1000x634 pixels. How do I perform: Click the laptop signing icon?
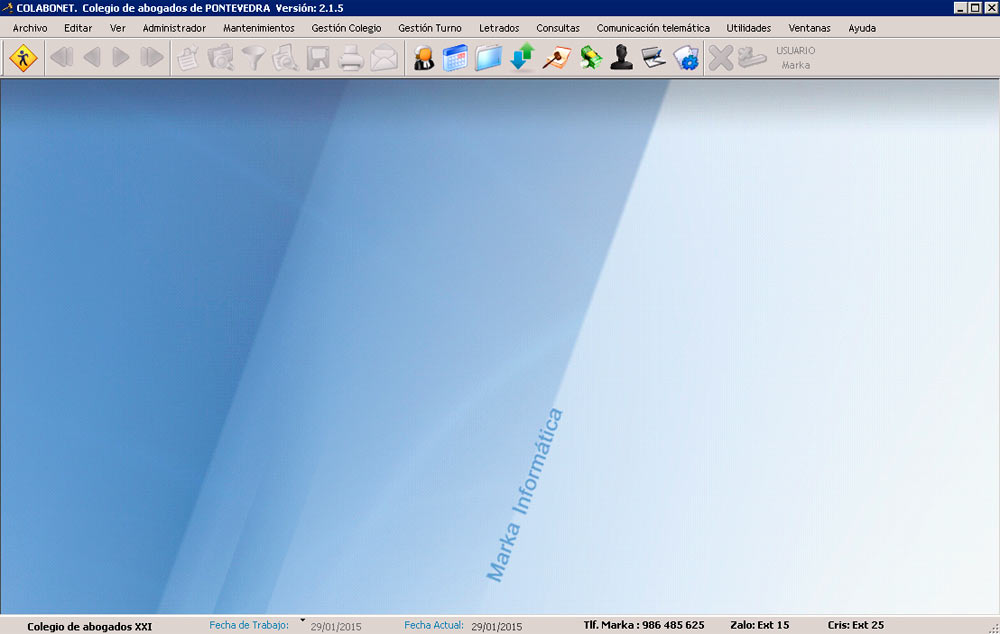click(x=653, y=59)
